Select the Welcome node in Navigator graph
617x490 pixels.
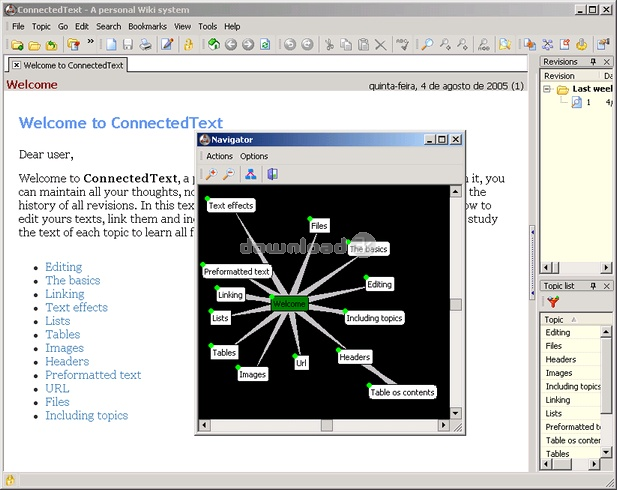(289, 303)
